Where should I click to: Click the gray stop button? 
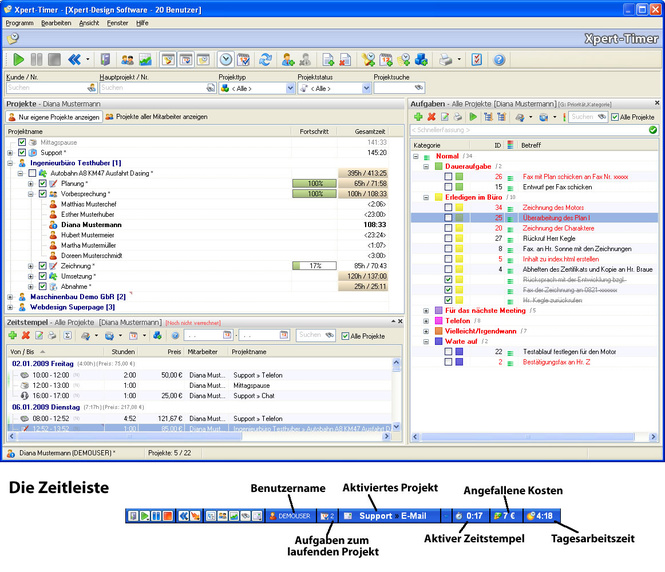pos(54,60)
